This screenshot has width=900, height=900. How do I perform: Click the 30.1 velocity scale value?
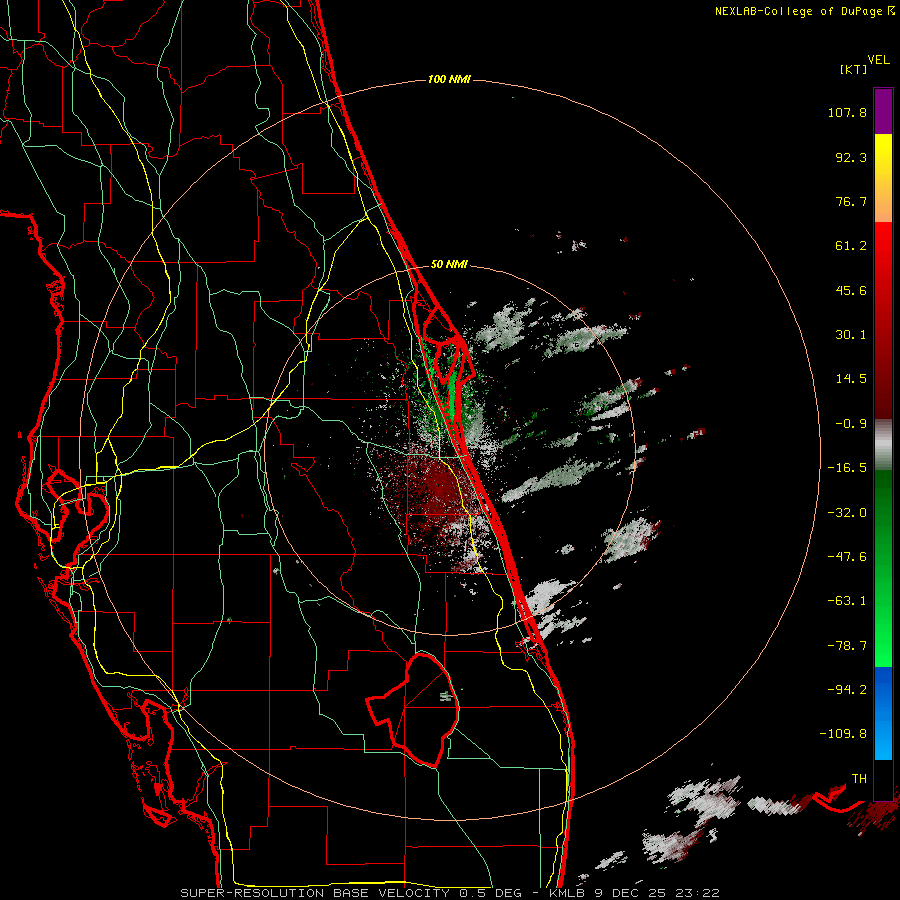tap(851, 335)
